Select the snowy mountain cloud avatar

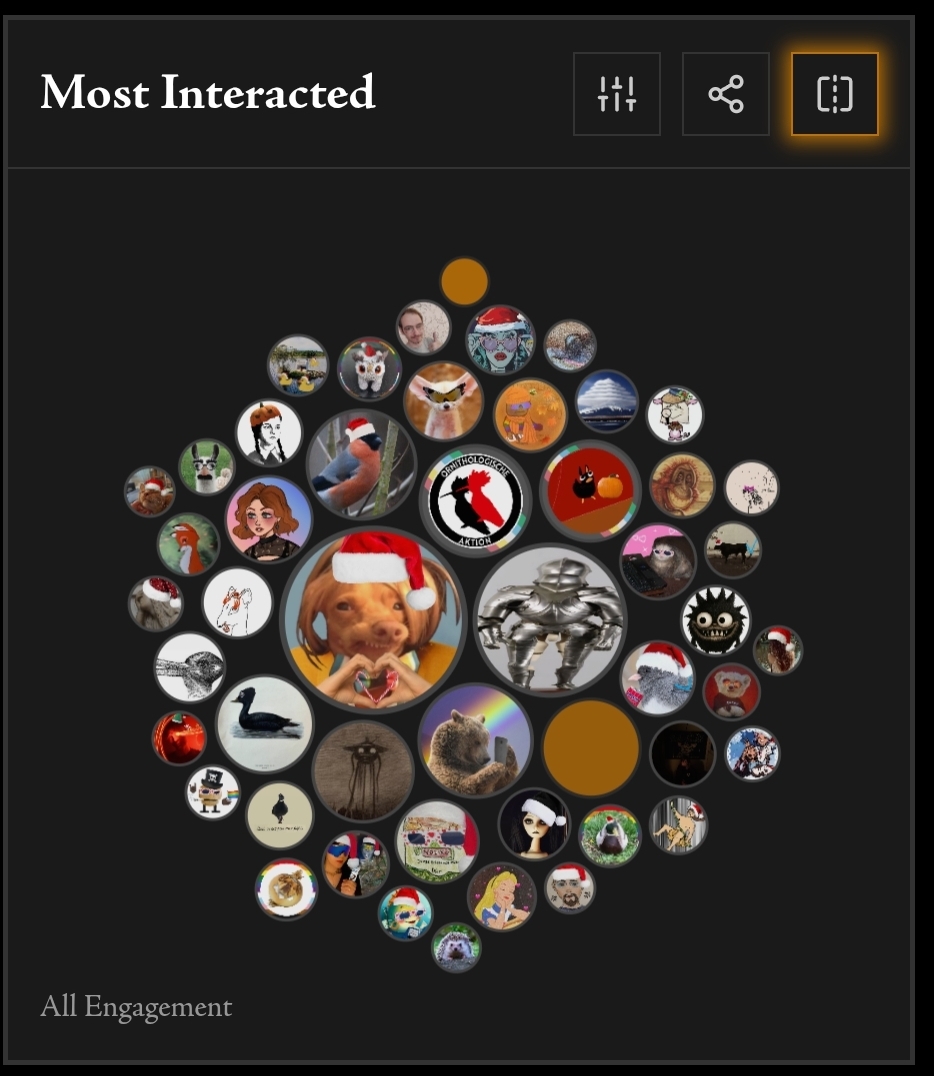click(607, 401)
